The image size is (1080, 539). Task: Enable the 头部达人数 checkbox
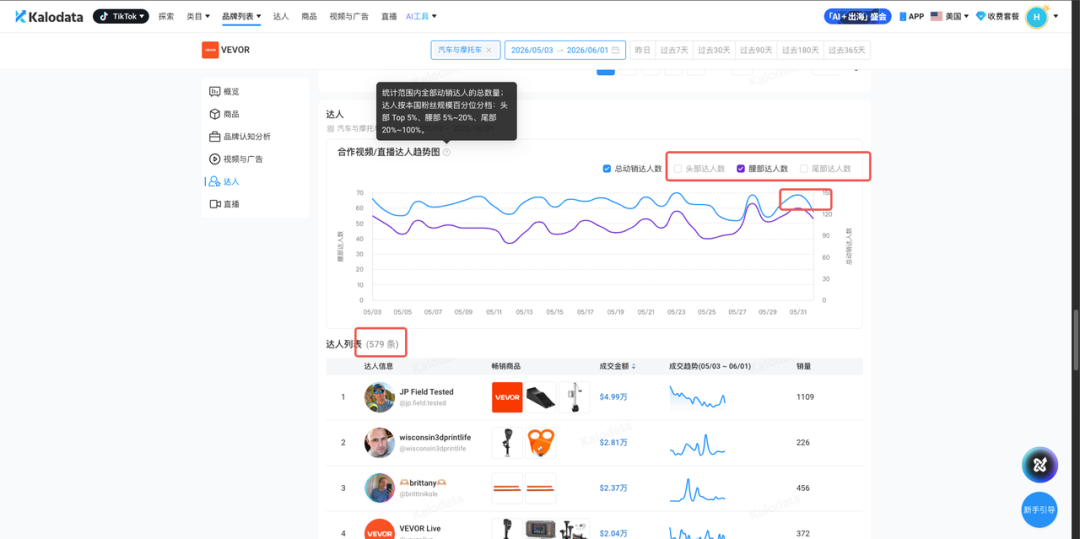click(678, 168)
